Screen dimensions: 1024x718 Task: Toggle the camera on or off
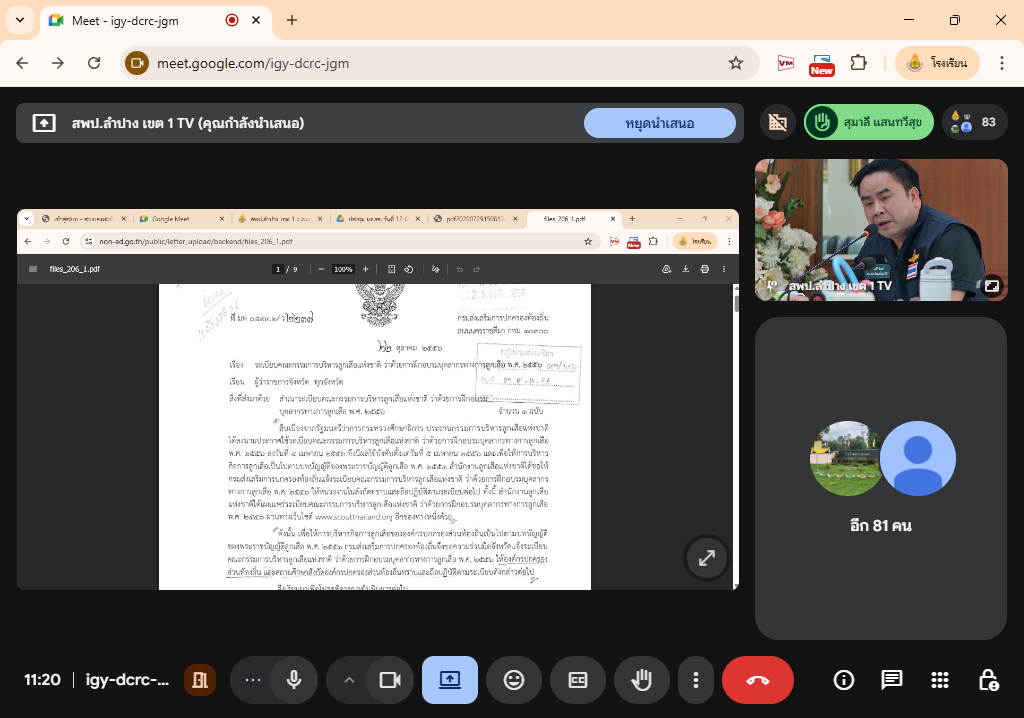tap(389, 680)
